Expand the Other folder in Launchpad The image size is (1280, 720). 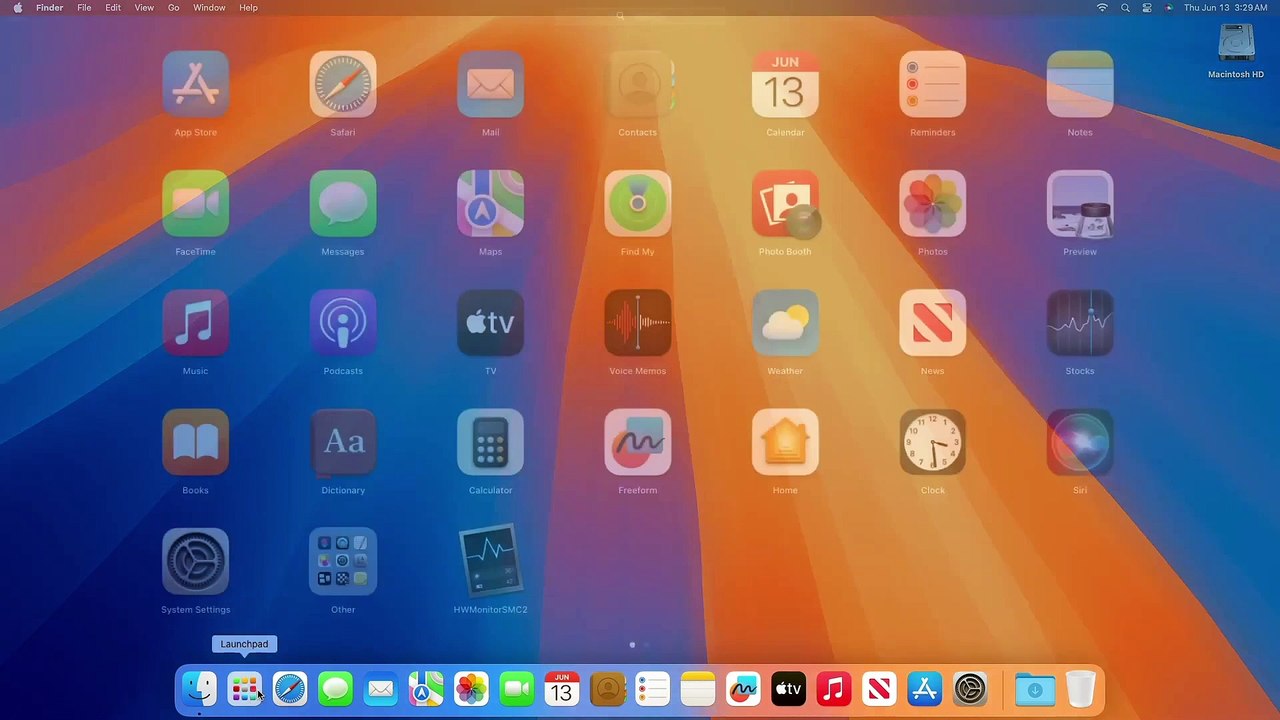point(343,561)
